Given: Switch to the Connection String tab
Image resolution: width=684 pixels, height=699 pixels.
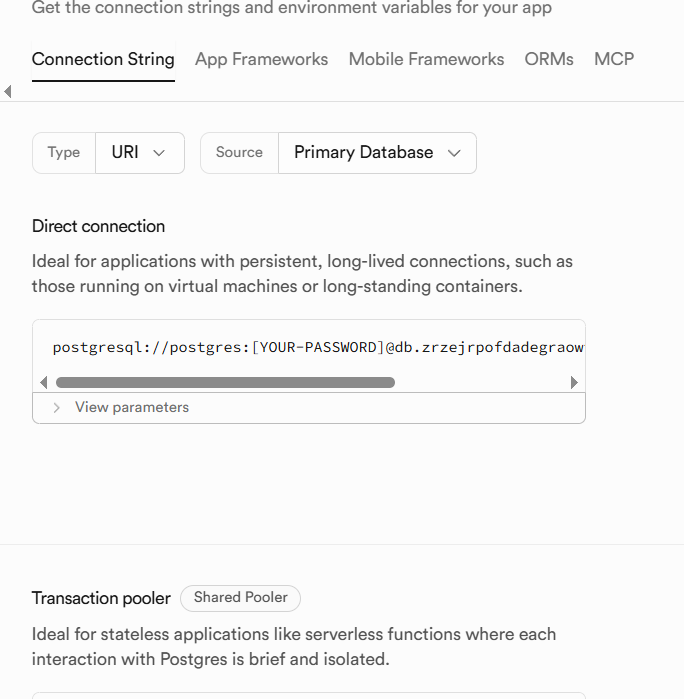Looking at the screenshot, I should click(103, 59).
